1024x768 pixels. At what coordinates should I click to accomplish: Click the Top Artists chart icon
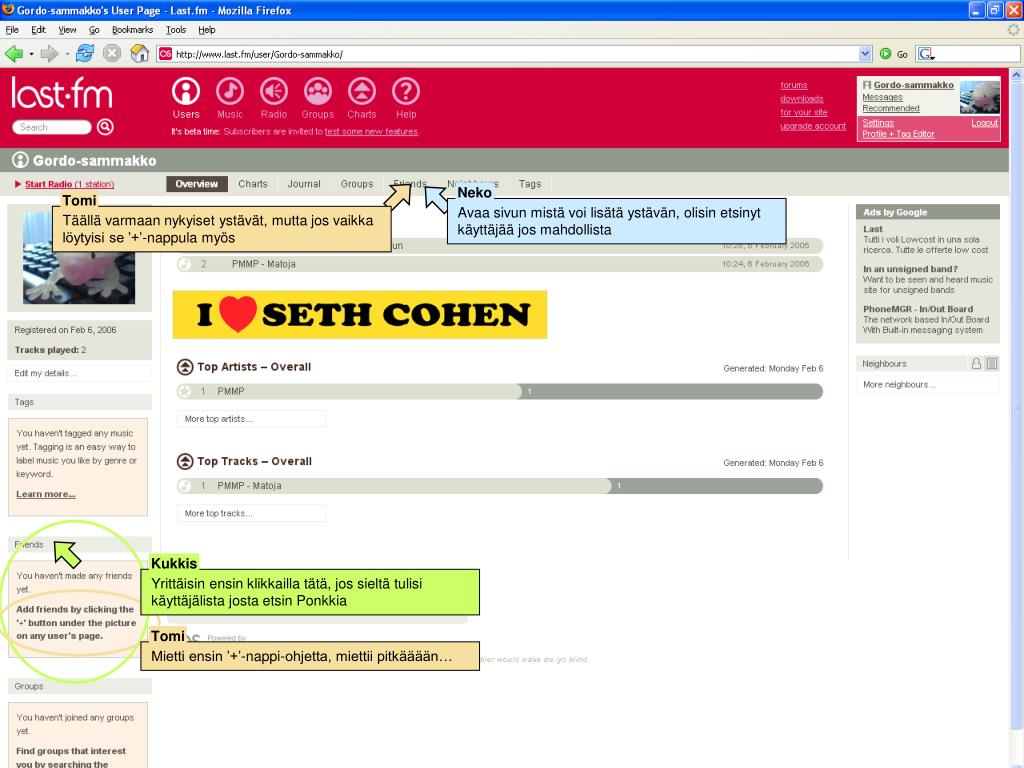(x=185, y=367)
